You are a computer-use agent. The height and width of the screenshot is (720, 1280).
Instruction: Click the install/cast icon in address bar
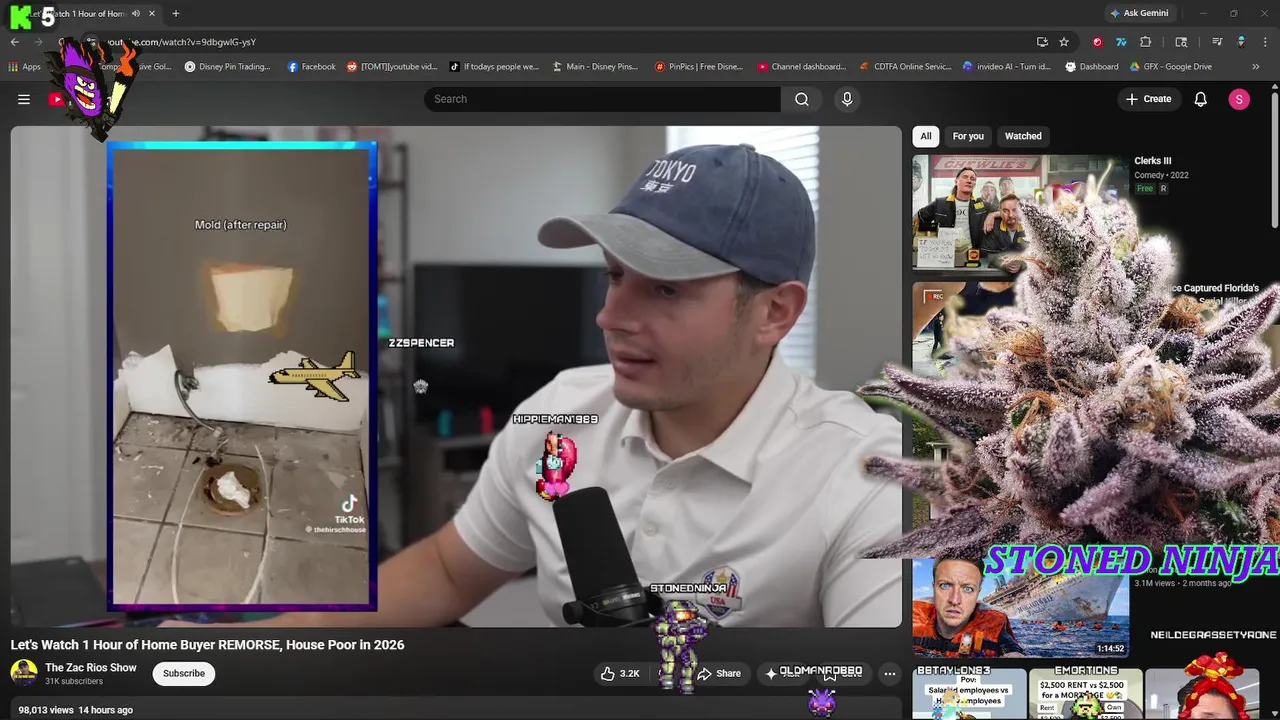point(1042,42)
